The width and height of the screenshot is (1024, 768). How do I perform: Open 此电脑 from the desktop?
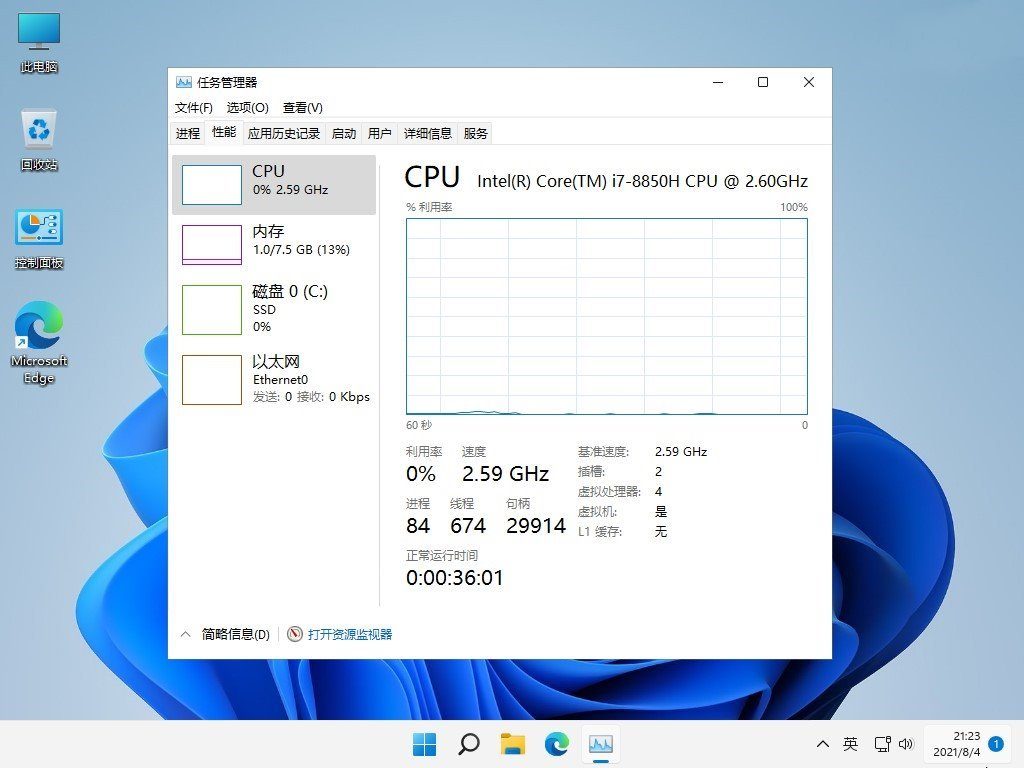coord(37,38)
